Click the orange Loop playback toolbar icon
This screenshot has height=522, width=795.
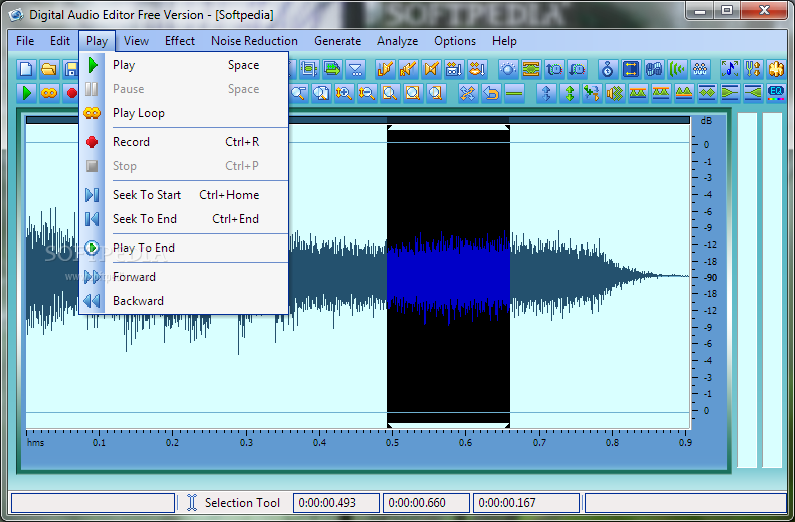point(49,93)
